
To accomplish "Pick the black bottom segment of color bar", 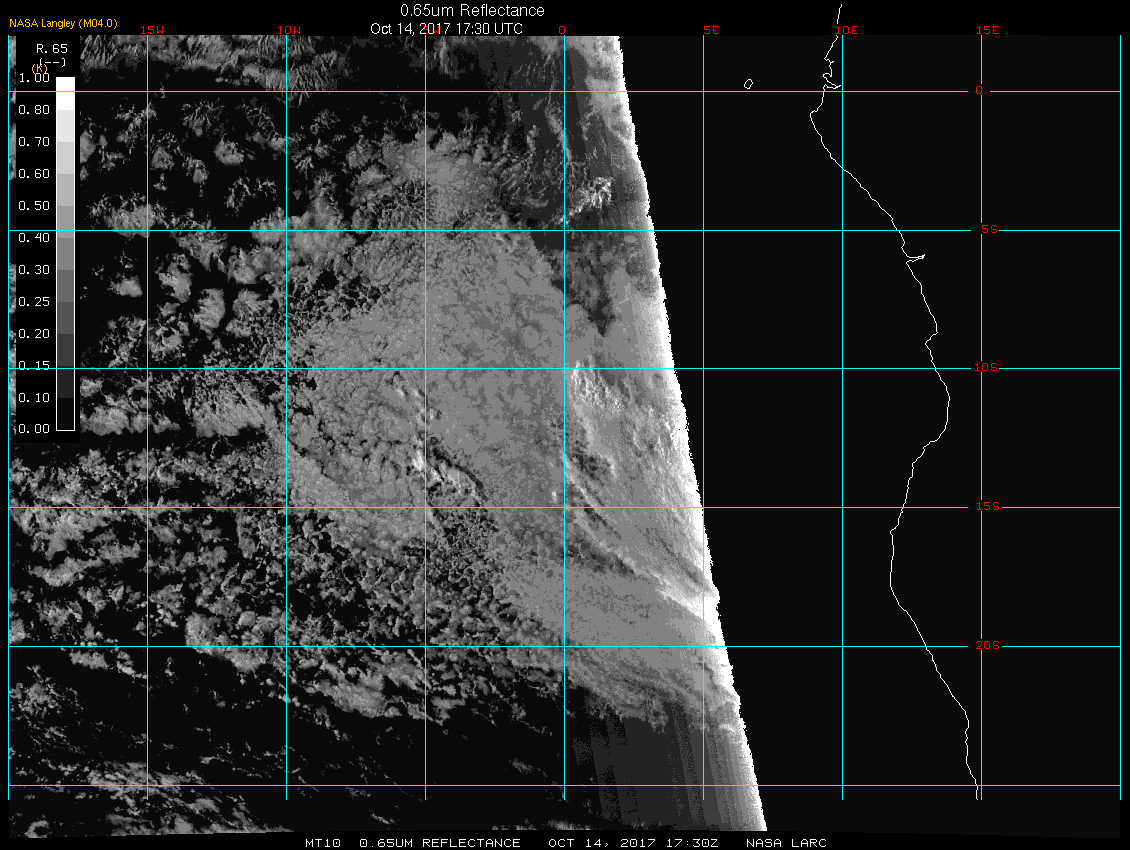I will click(x=66, y=414).
